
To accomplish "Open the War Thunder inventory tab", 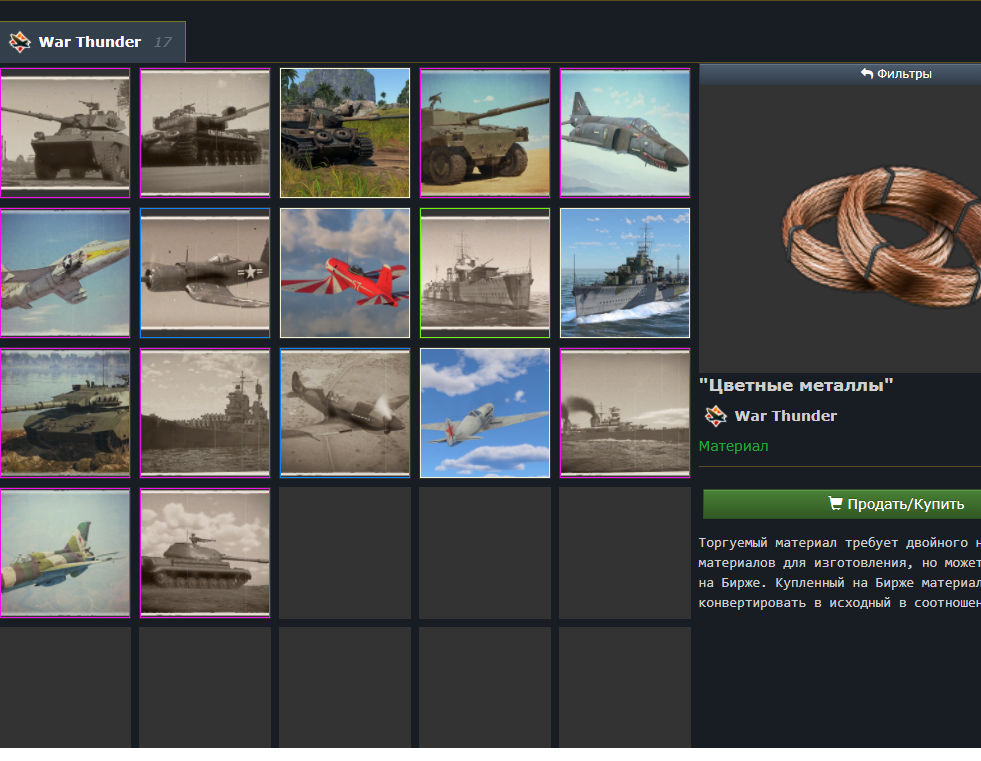I will point(92,42).
